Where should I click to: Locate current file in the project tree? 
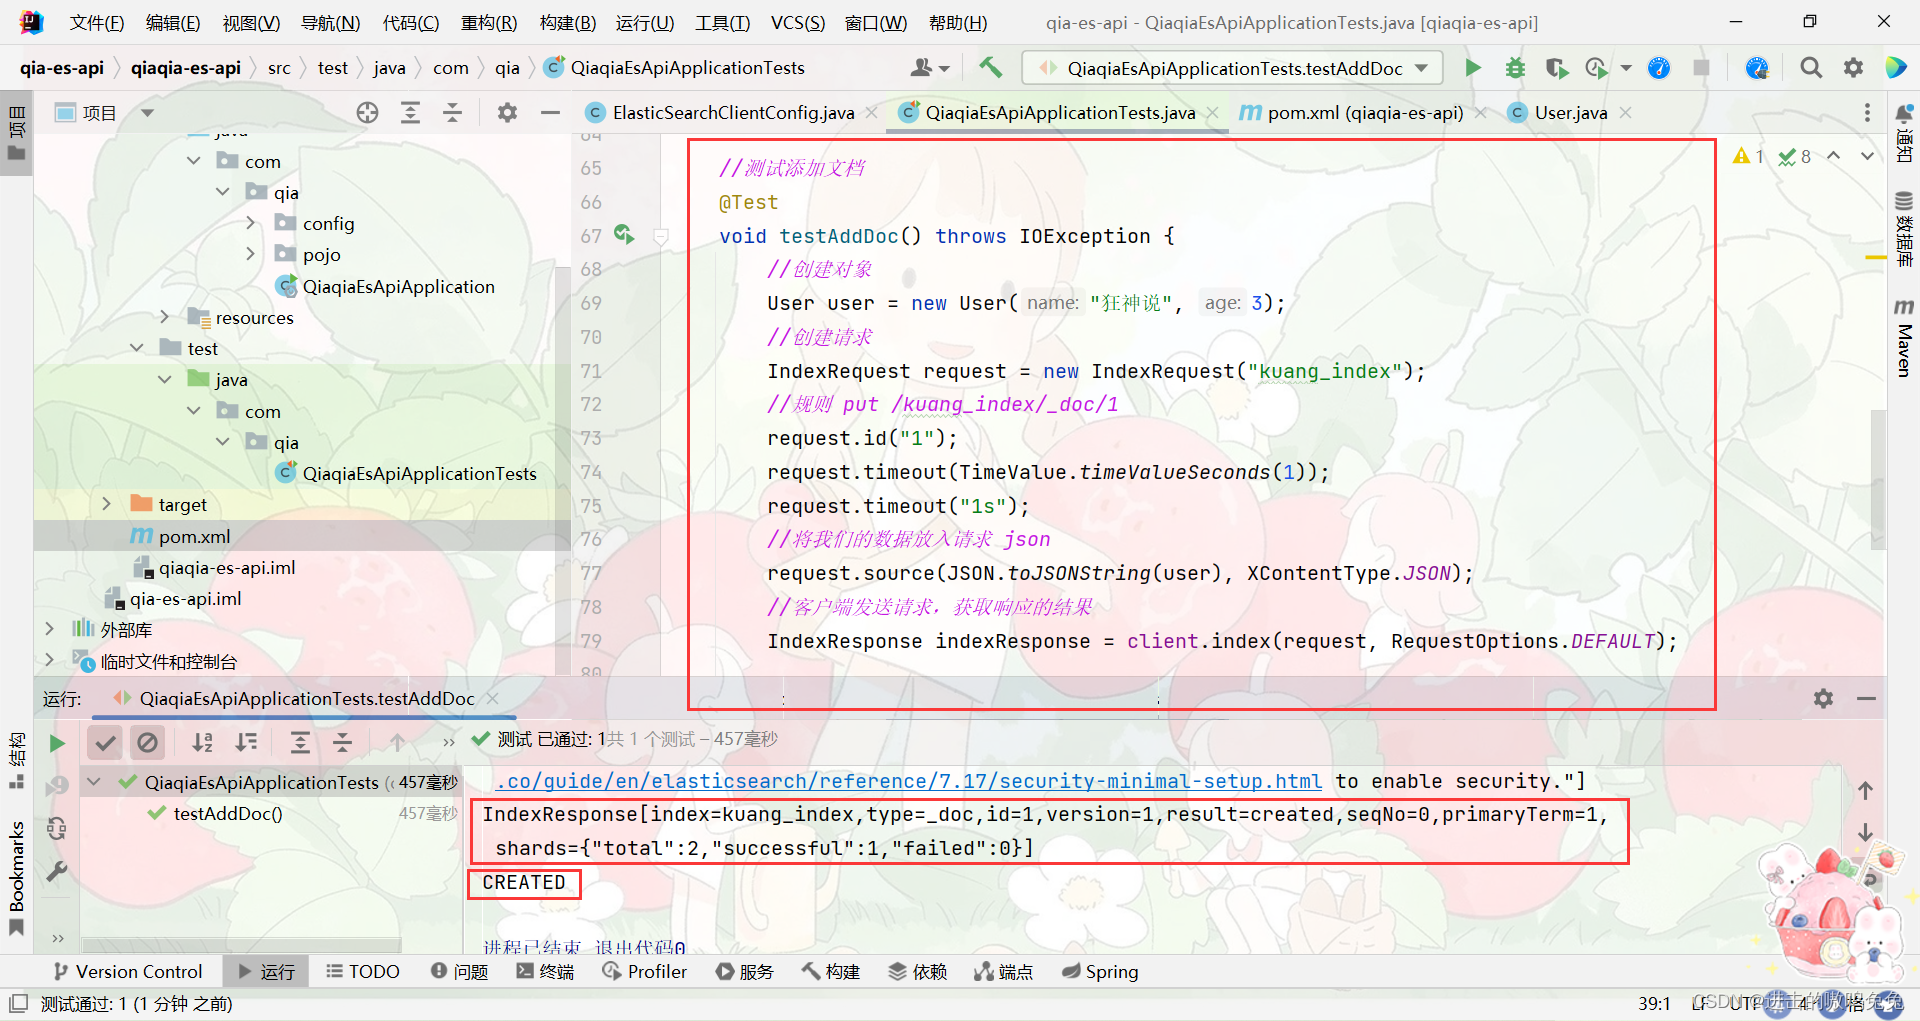coord(367,113)
